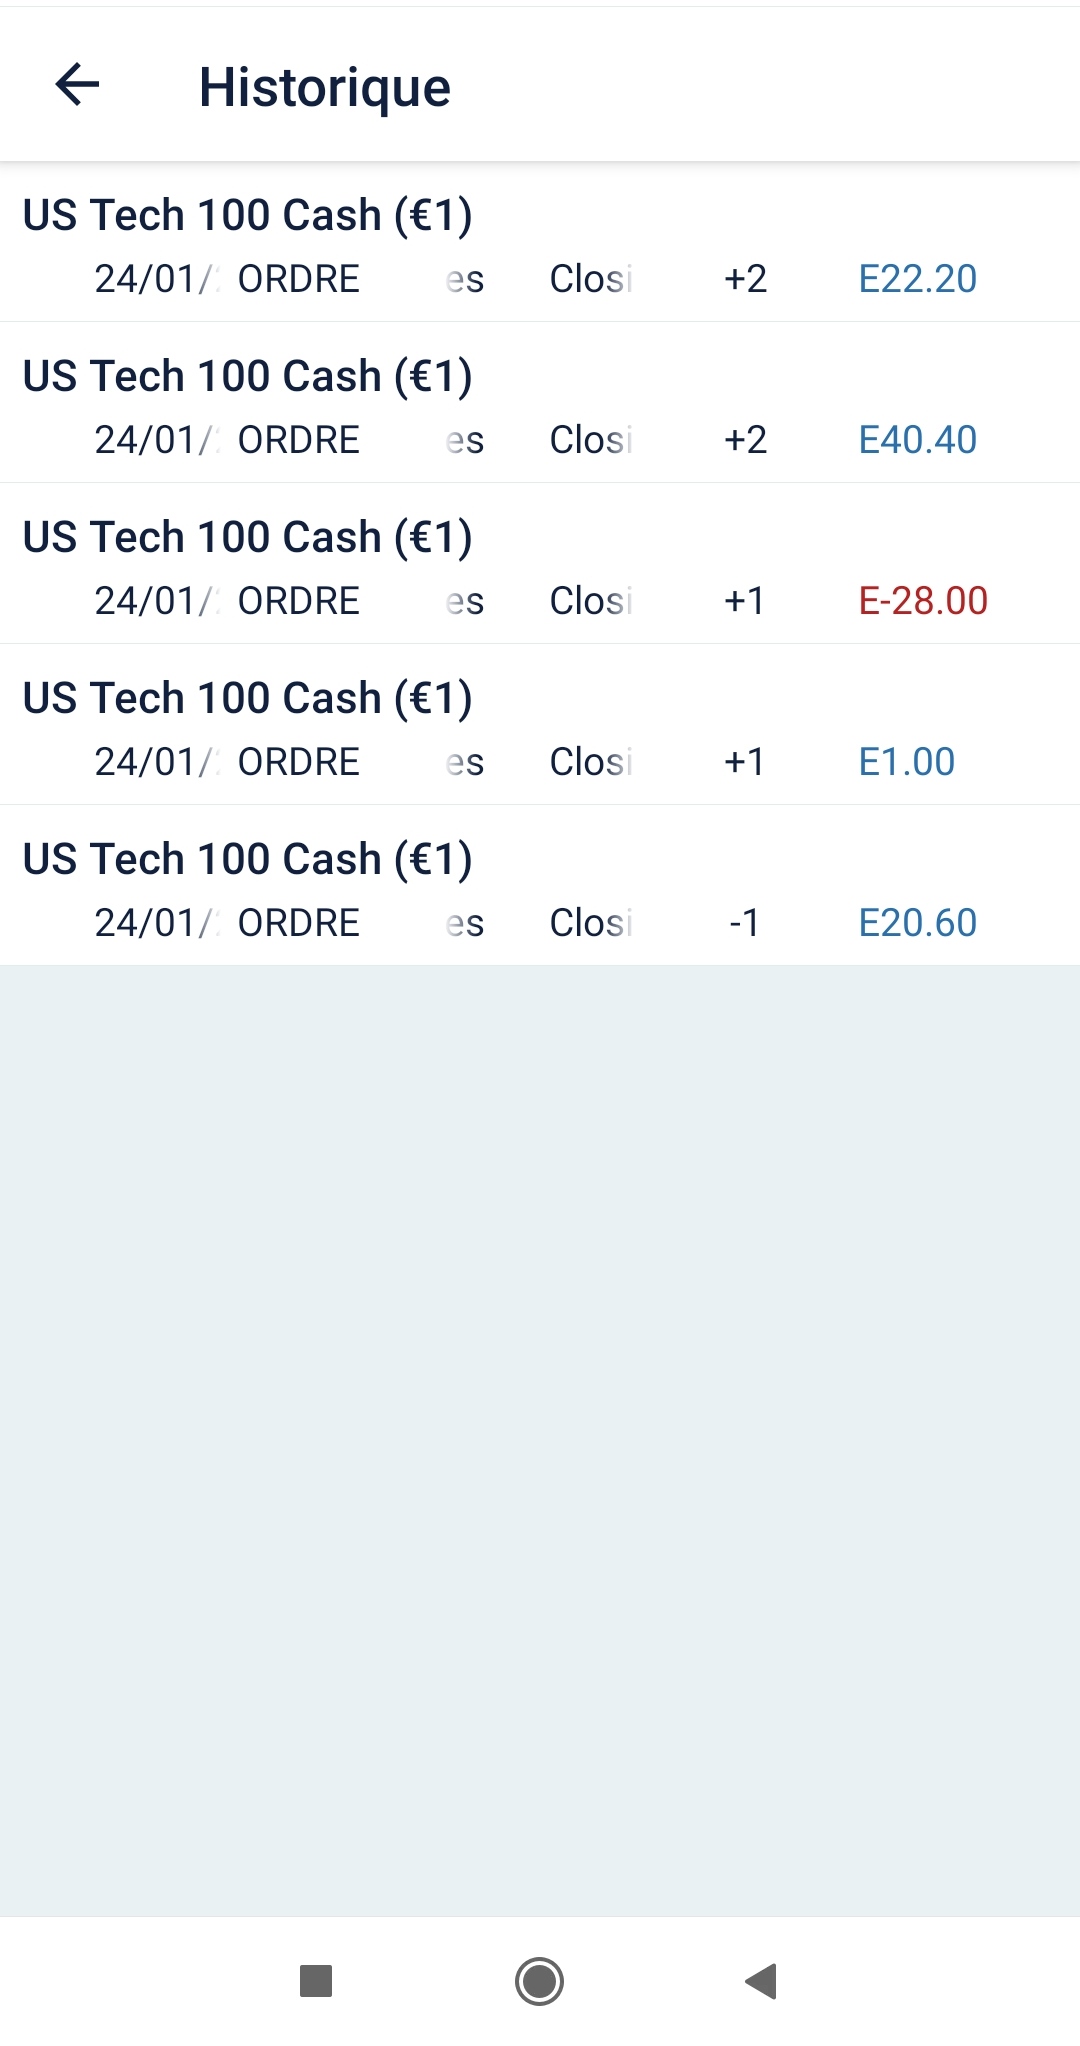The width and height of the screenshot is (1080, 2046).
Task: Tap the -1 quantity in the last row
Action: tap(744, 923)
